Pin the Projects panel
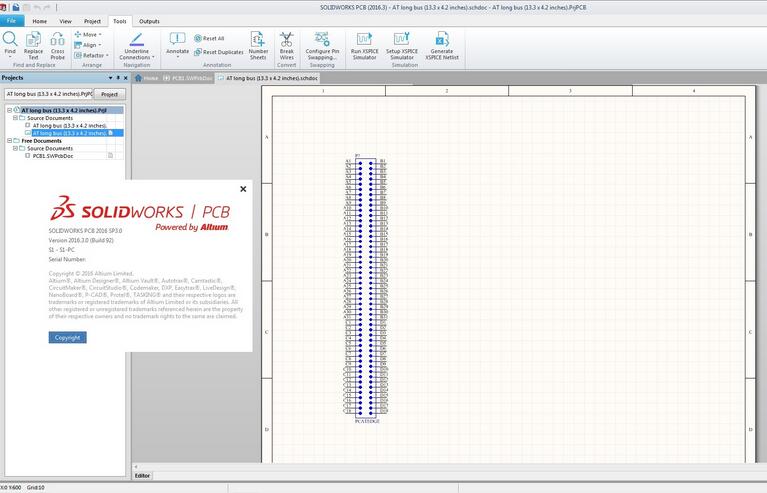The height and width of the screenshot is (493, 767). click(x=118, y=78)
